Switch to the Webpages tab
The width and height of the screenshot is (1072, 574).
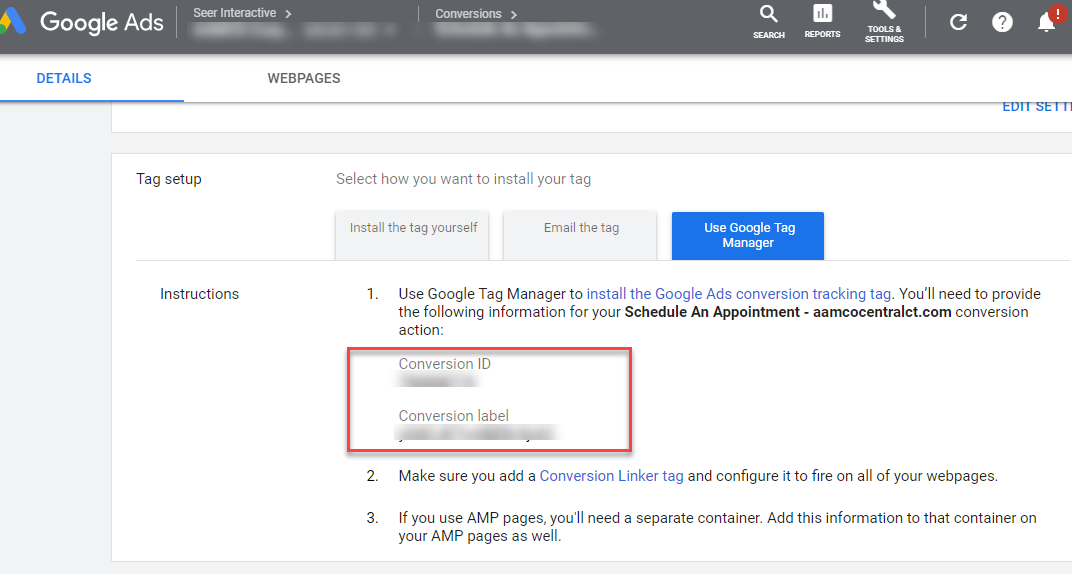coord(304,78)
